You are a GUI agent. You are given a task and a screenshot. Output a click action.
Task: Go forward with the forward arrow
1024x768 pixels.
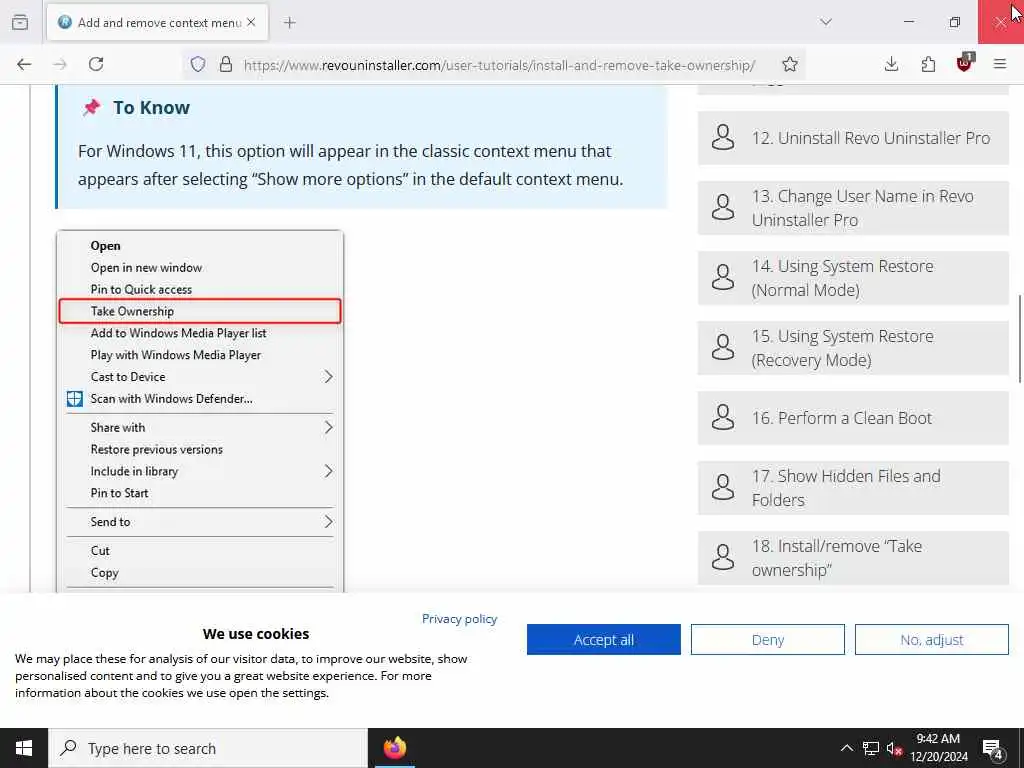(x=60, y=64)
